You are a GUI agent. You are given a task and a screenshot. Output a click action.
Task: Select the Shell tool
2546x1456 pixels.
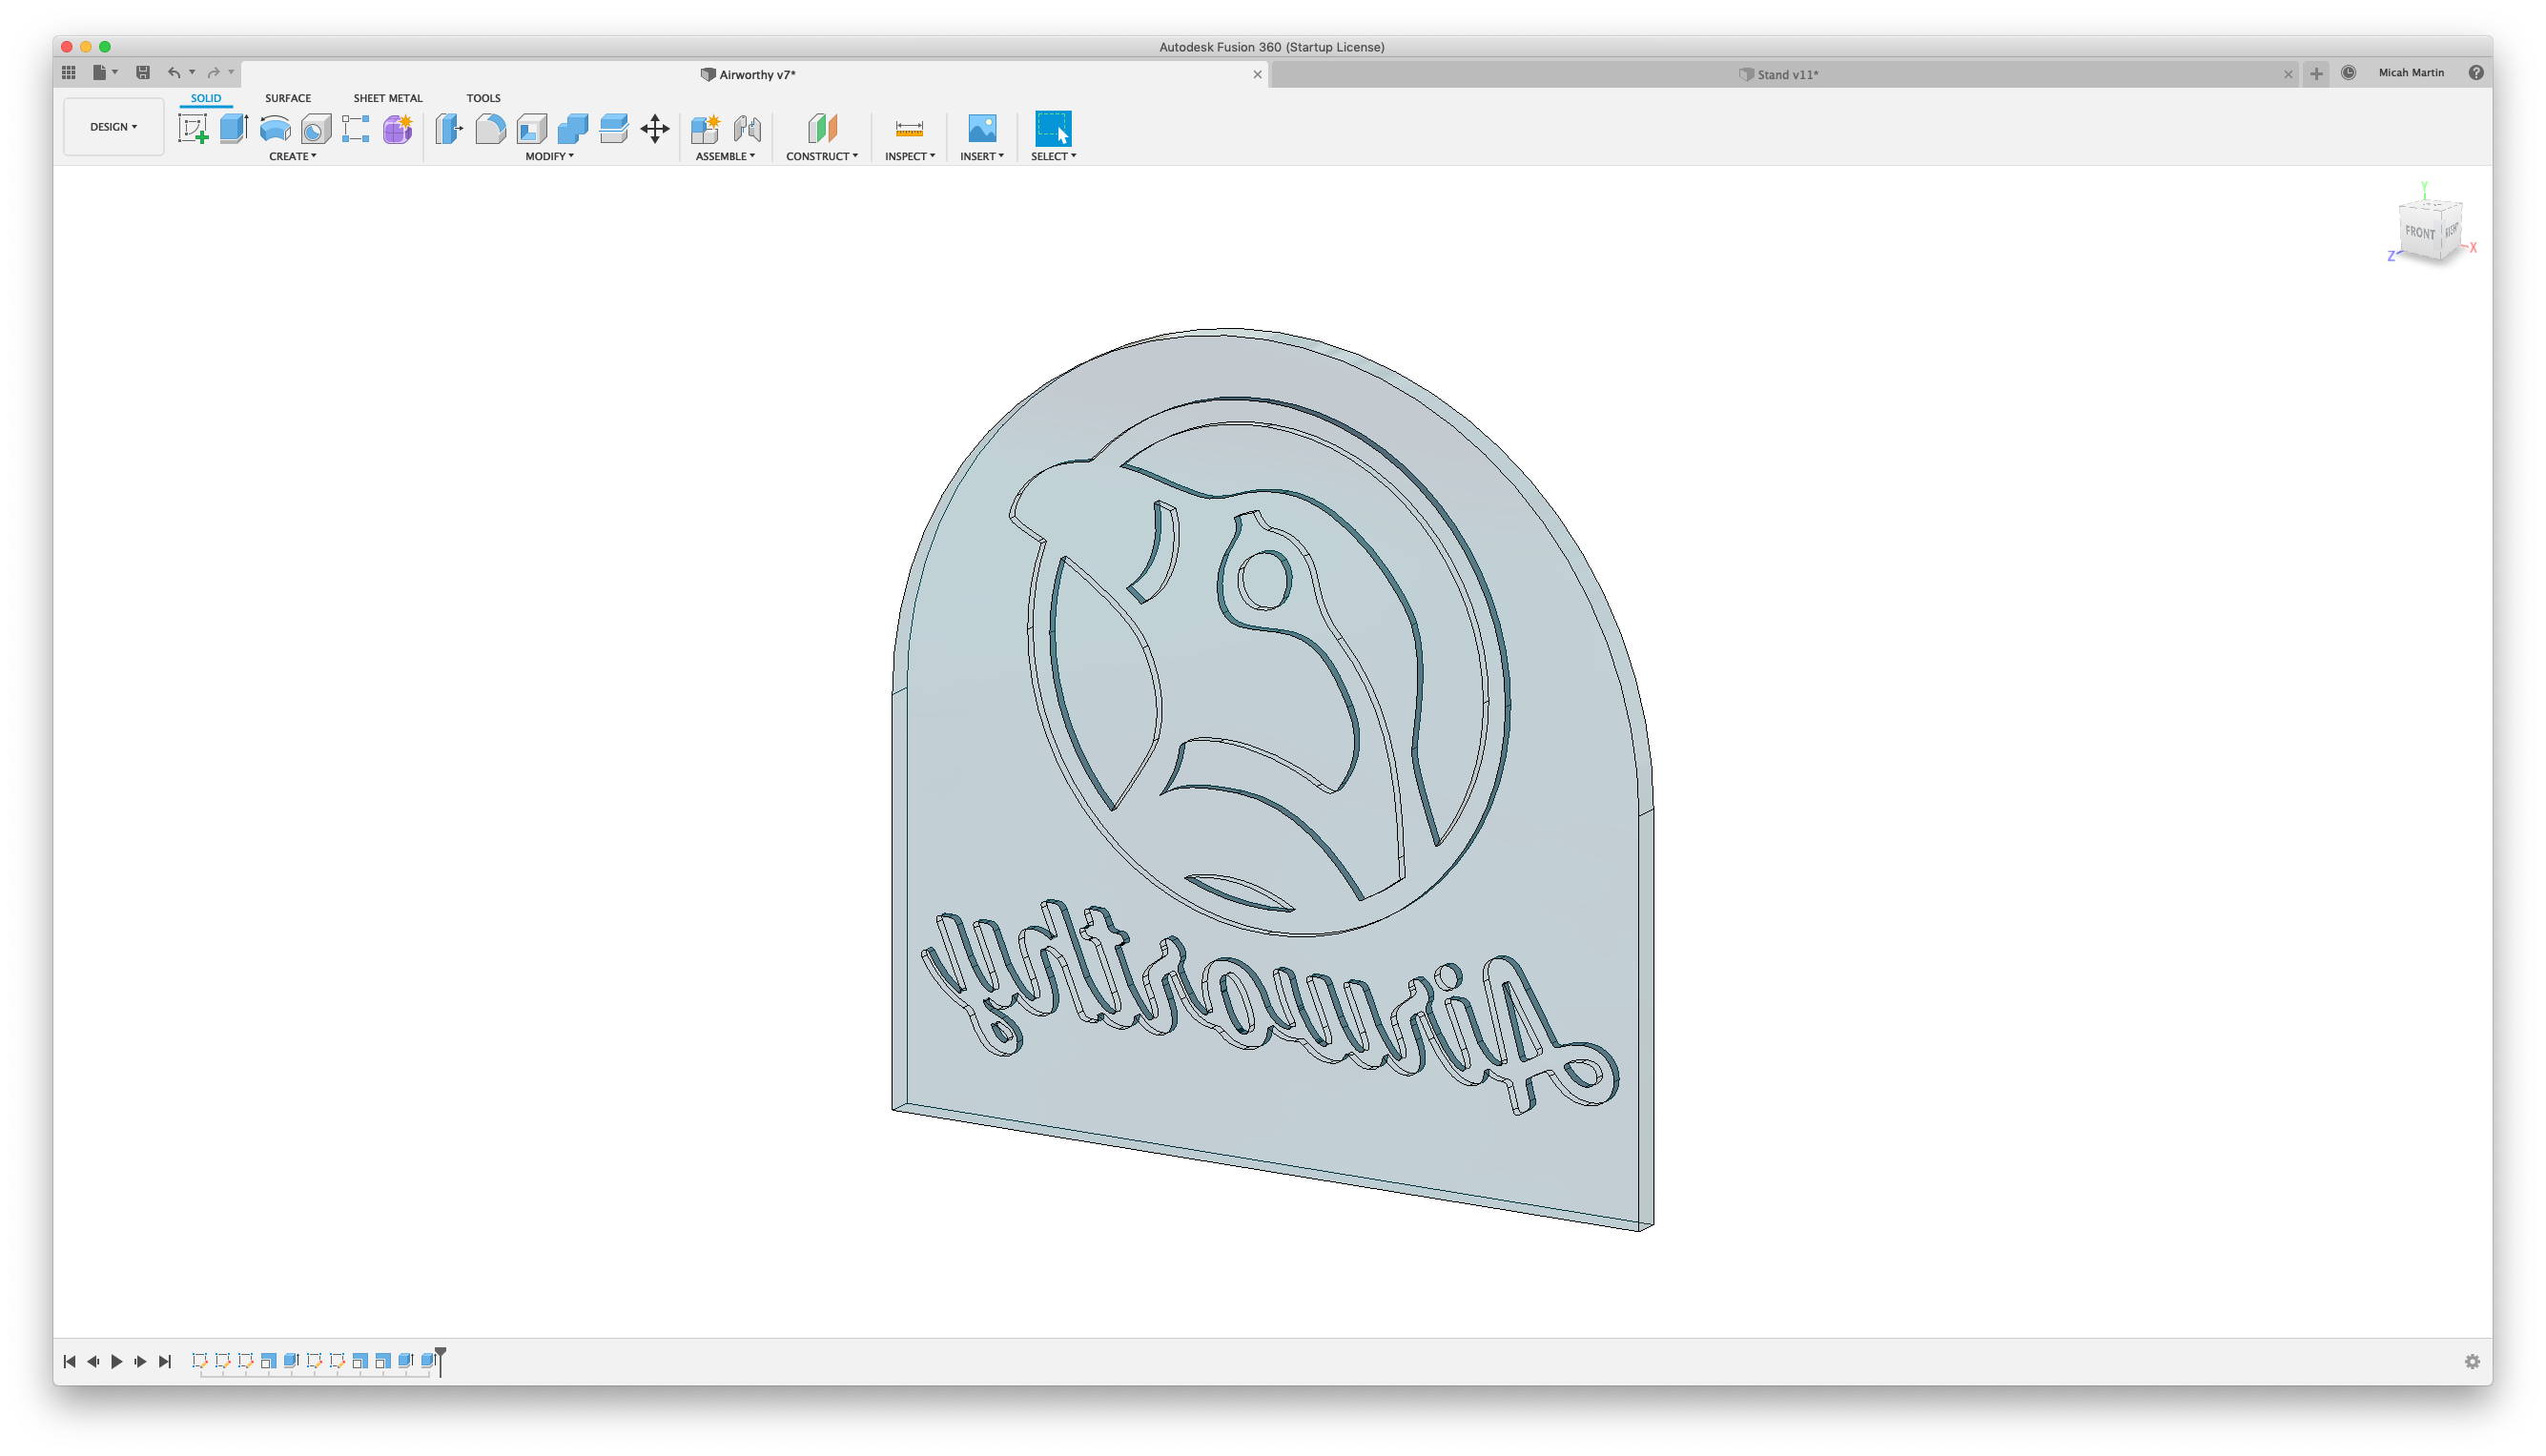click(532, 129)
